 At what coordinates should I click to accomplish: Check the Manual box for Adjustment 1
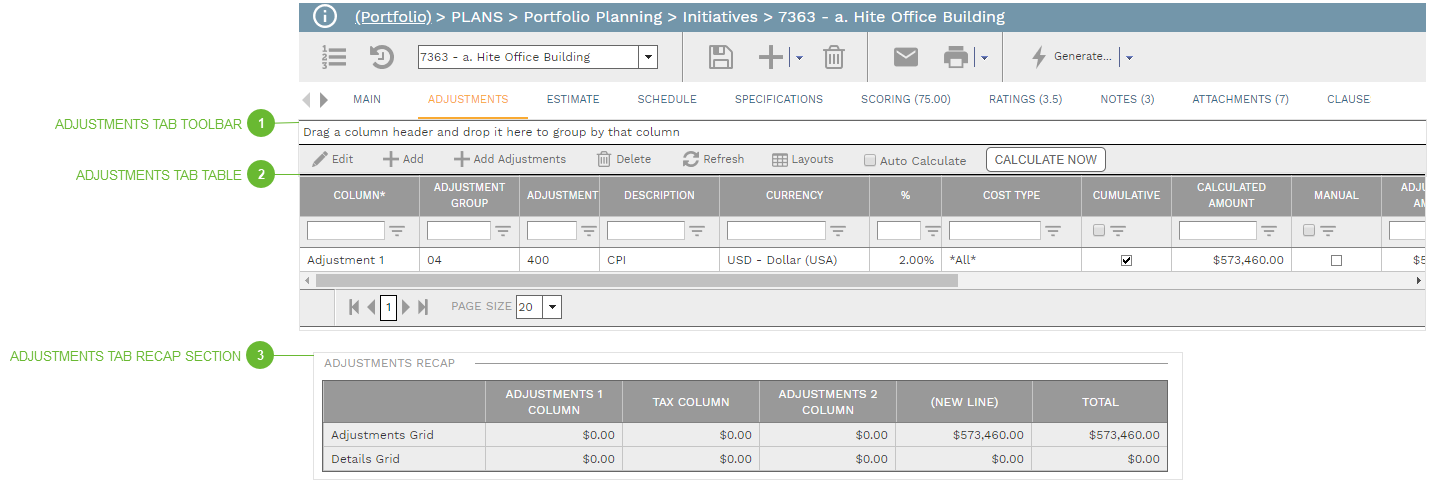(x=1336, y=260)
